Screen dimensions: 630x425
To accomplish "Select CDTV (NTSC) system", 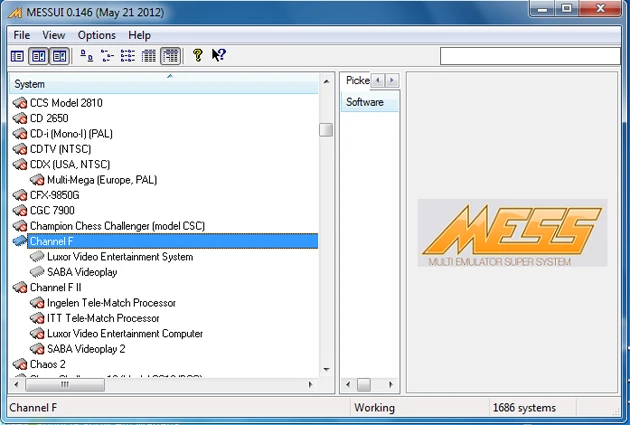I will [60, 149].
